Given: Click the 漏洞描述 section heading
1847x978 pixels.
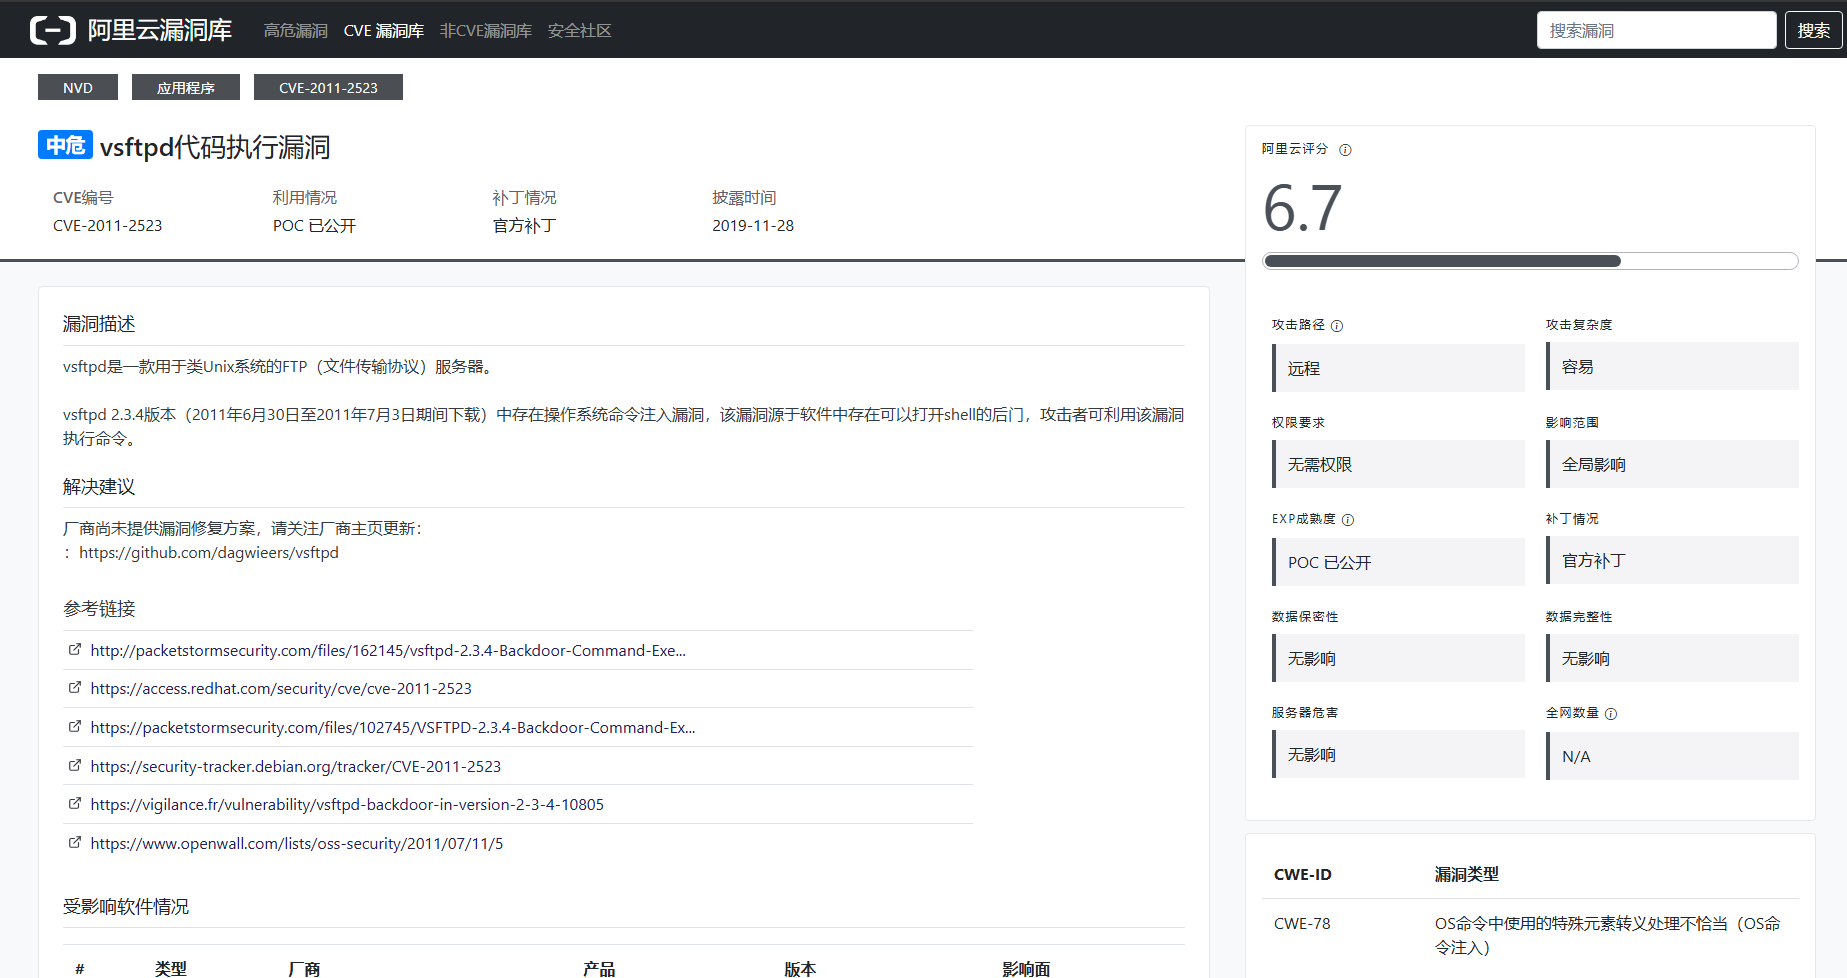Looking at the screenshot, I should (99, 324).
